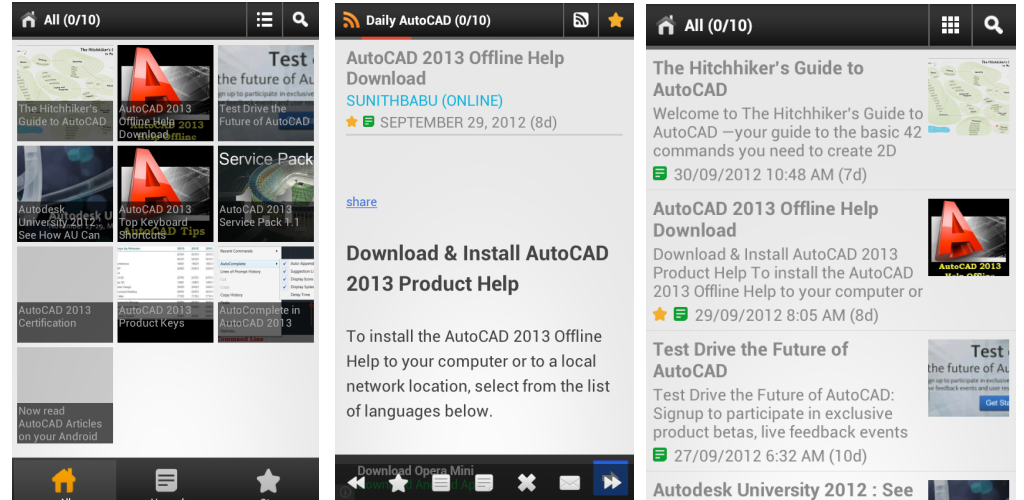Switch to list view using the list icon
This screenshot has width=1024, height=500.
[264, 20]
